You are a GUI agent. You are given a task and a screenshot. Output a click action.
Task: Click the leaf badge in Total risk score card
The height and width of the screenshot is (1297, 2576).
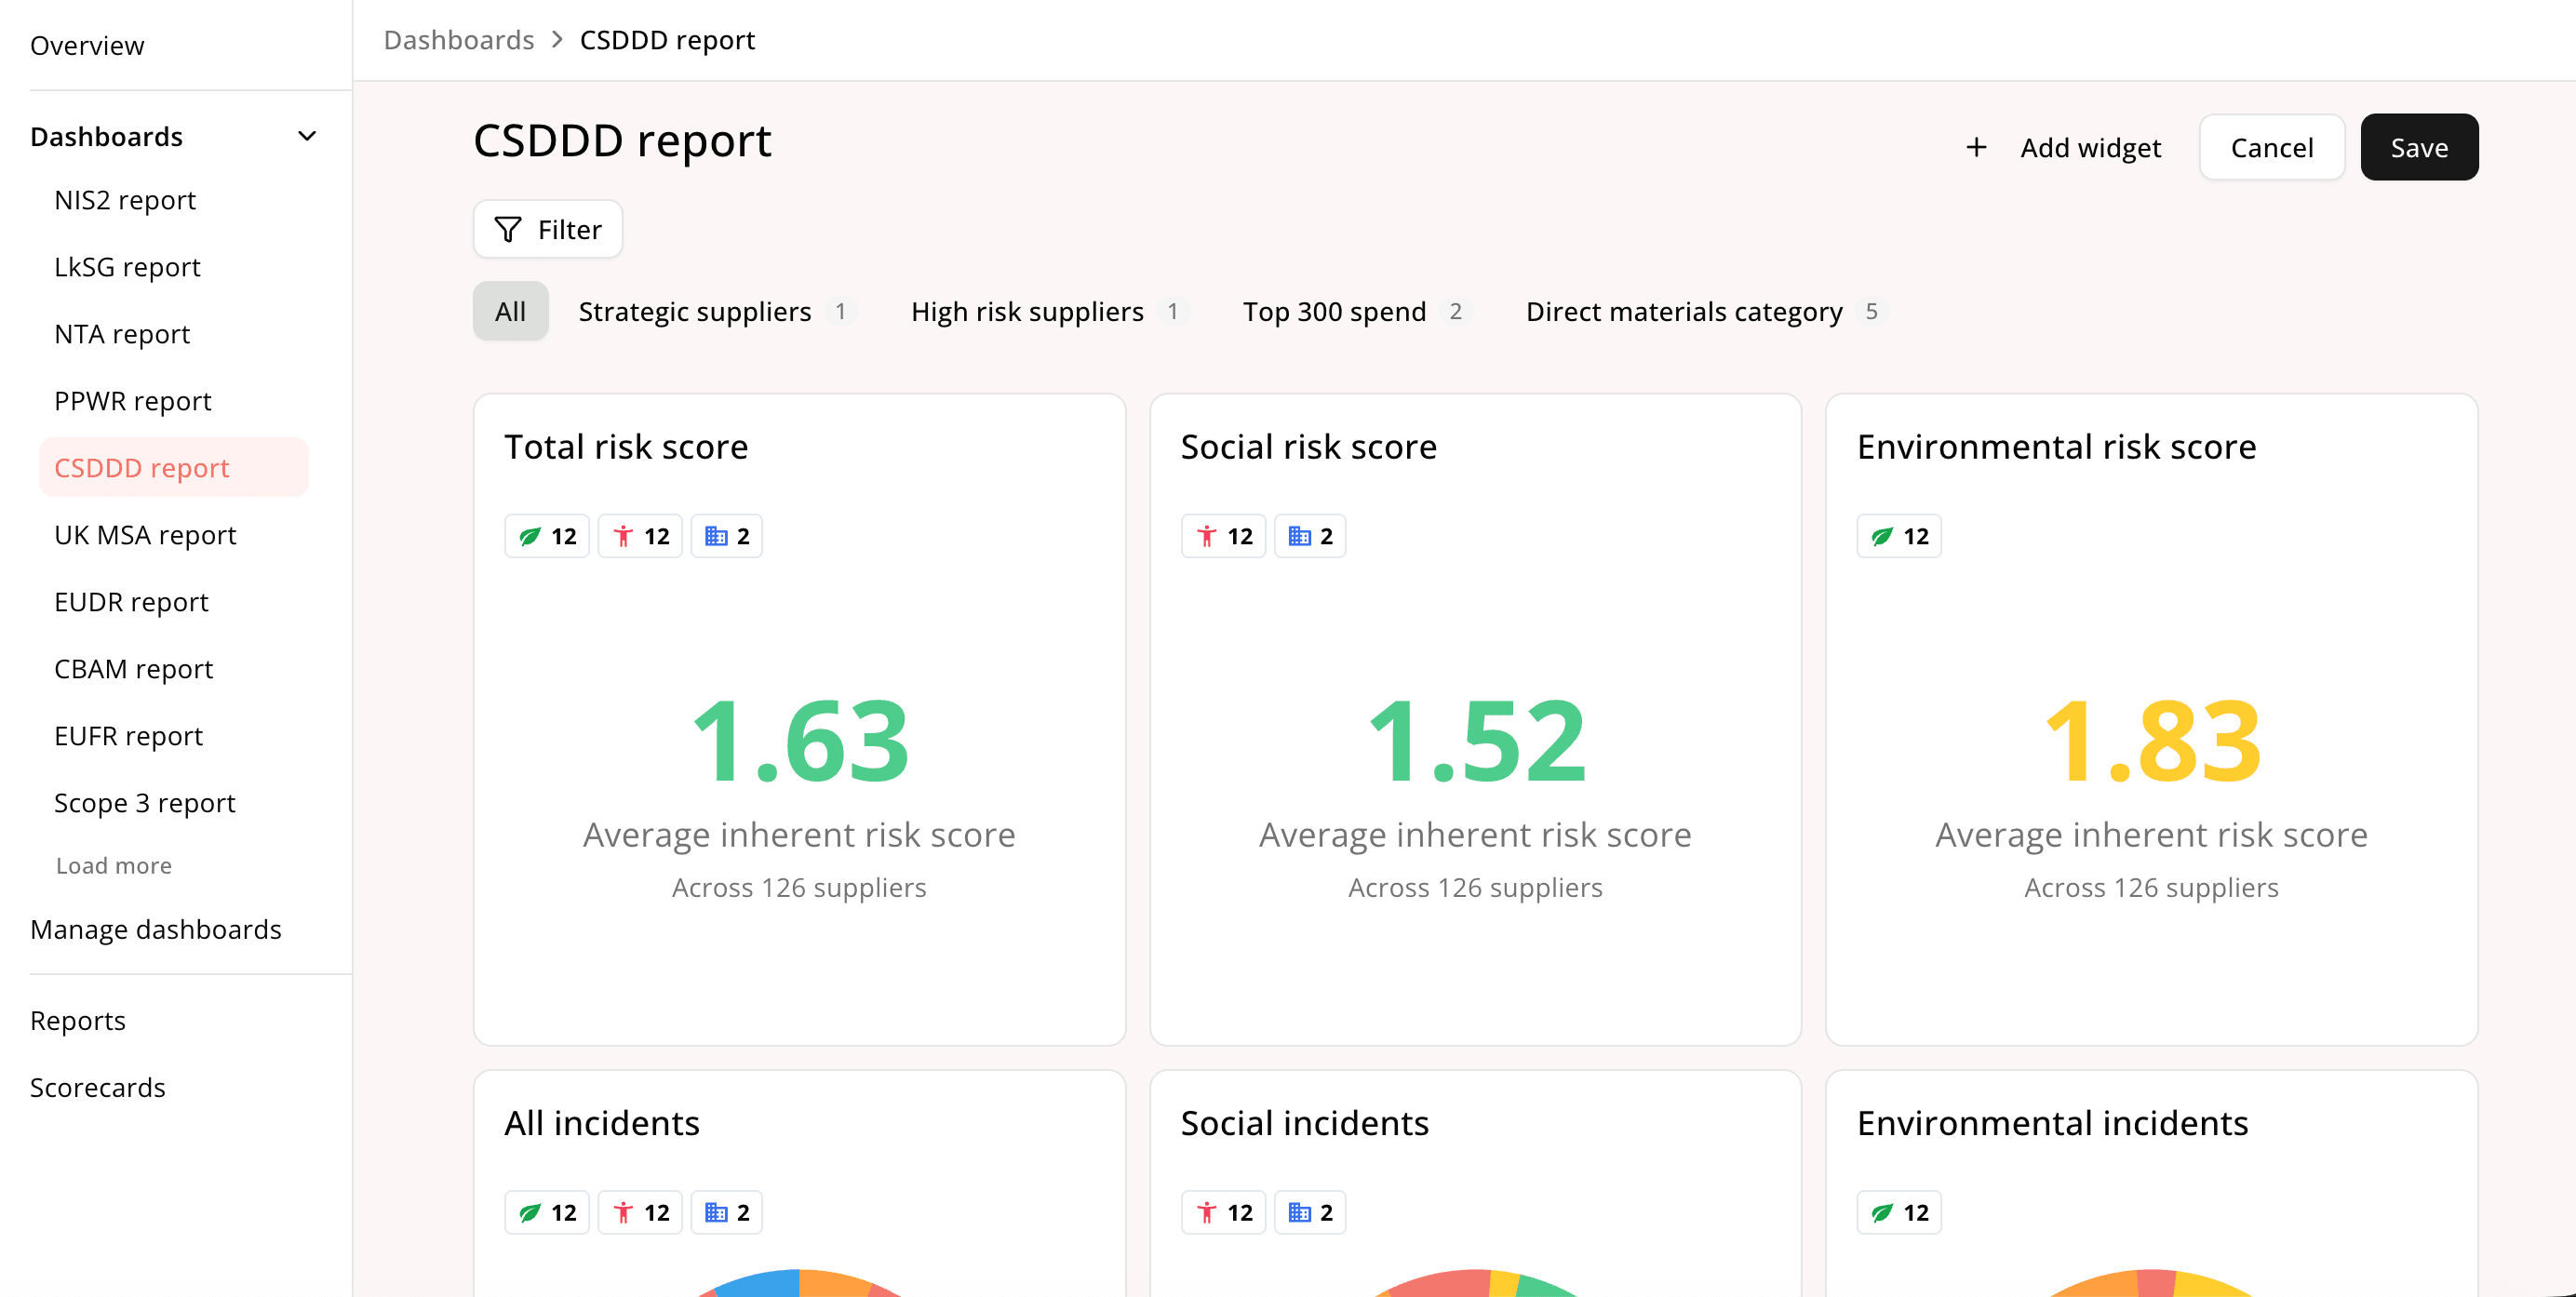click(x=547, y=536)
